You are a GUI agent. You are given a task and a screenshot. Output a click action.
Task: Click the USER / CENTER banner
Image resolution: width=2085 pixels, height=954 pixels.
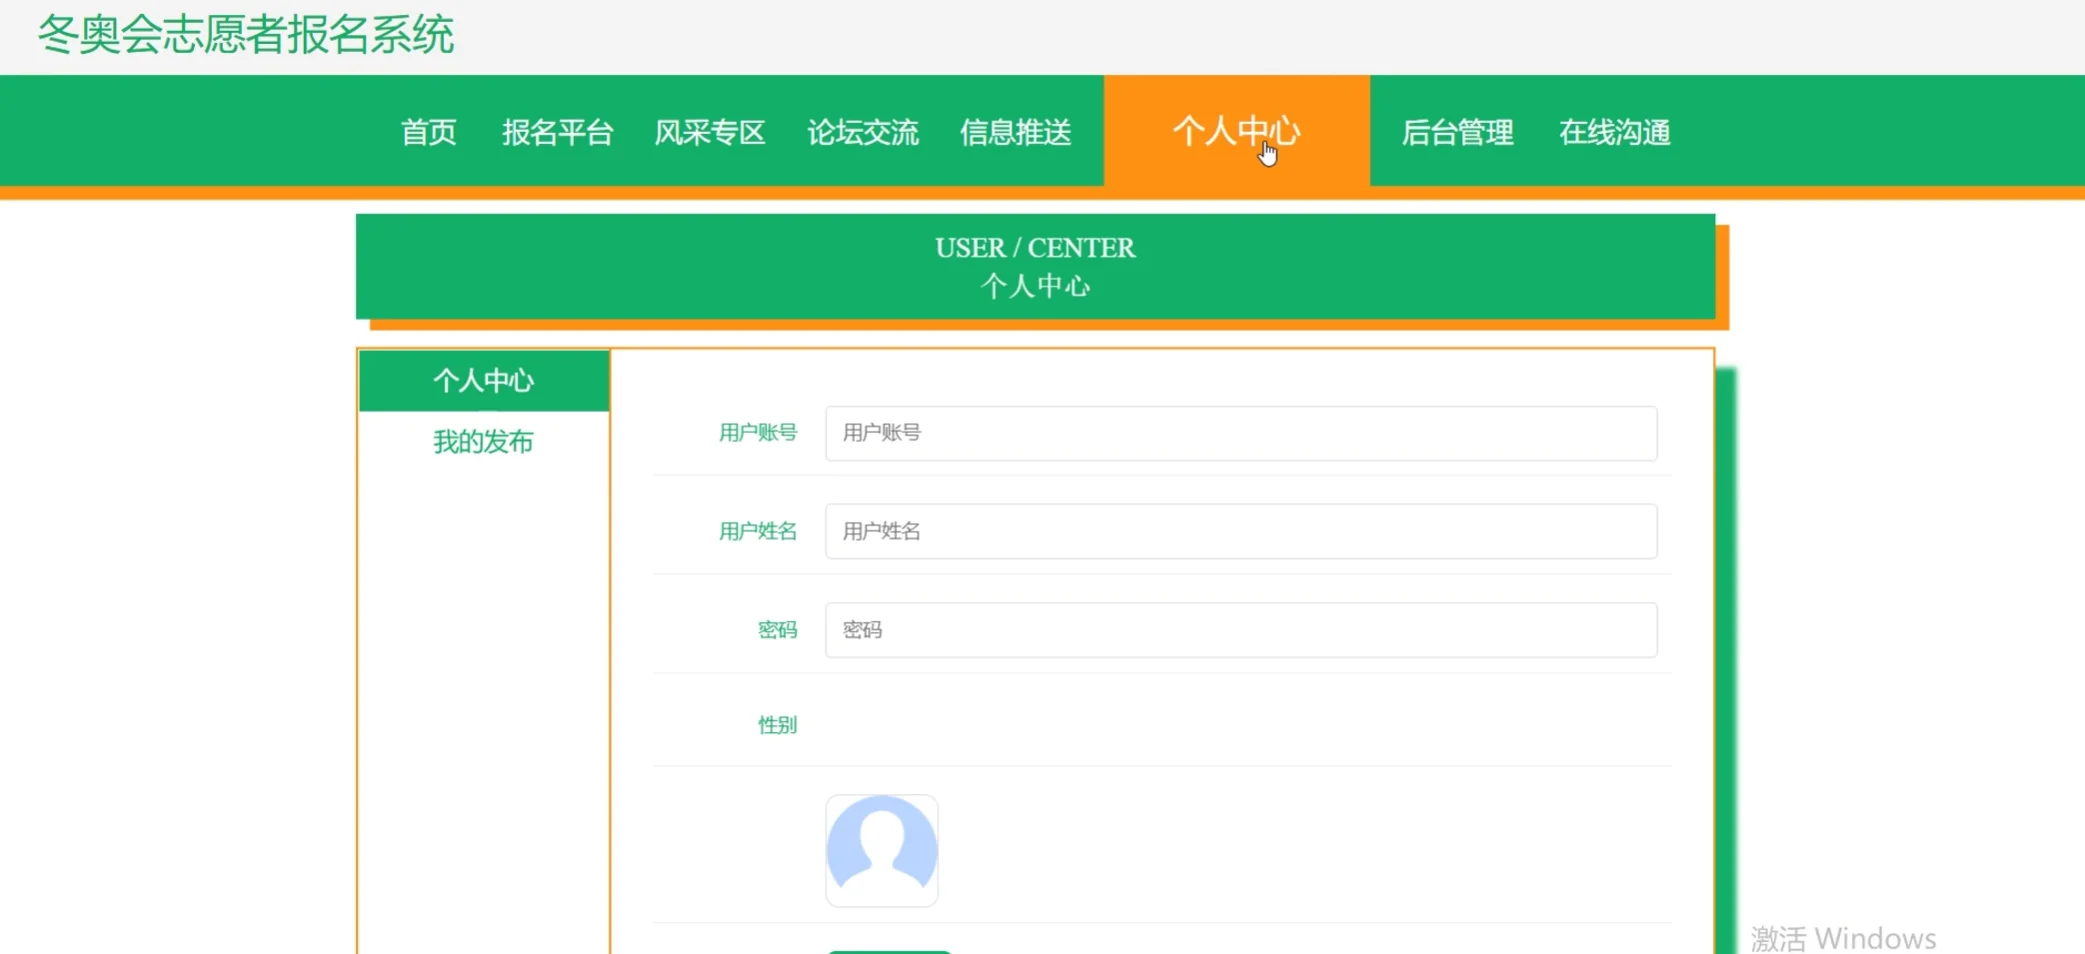pos(1035,265)
